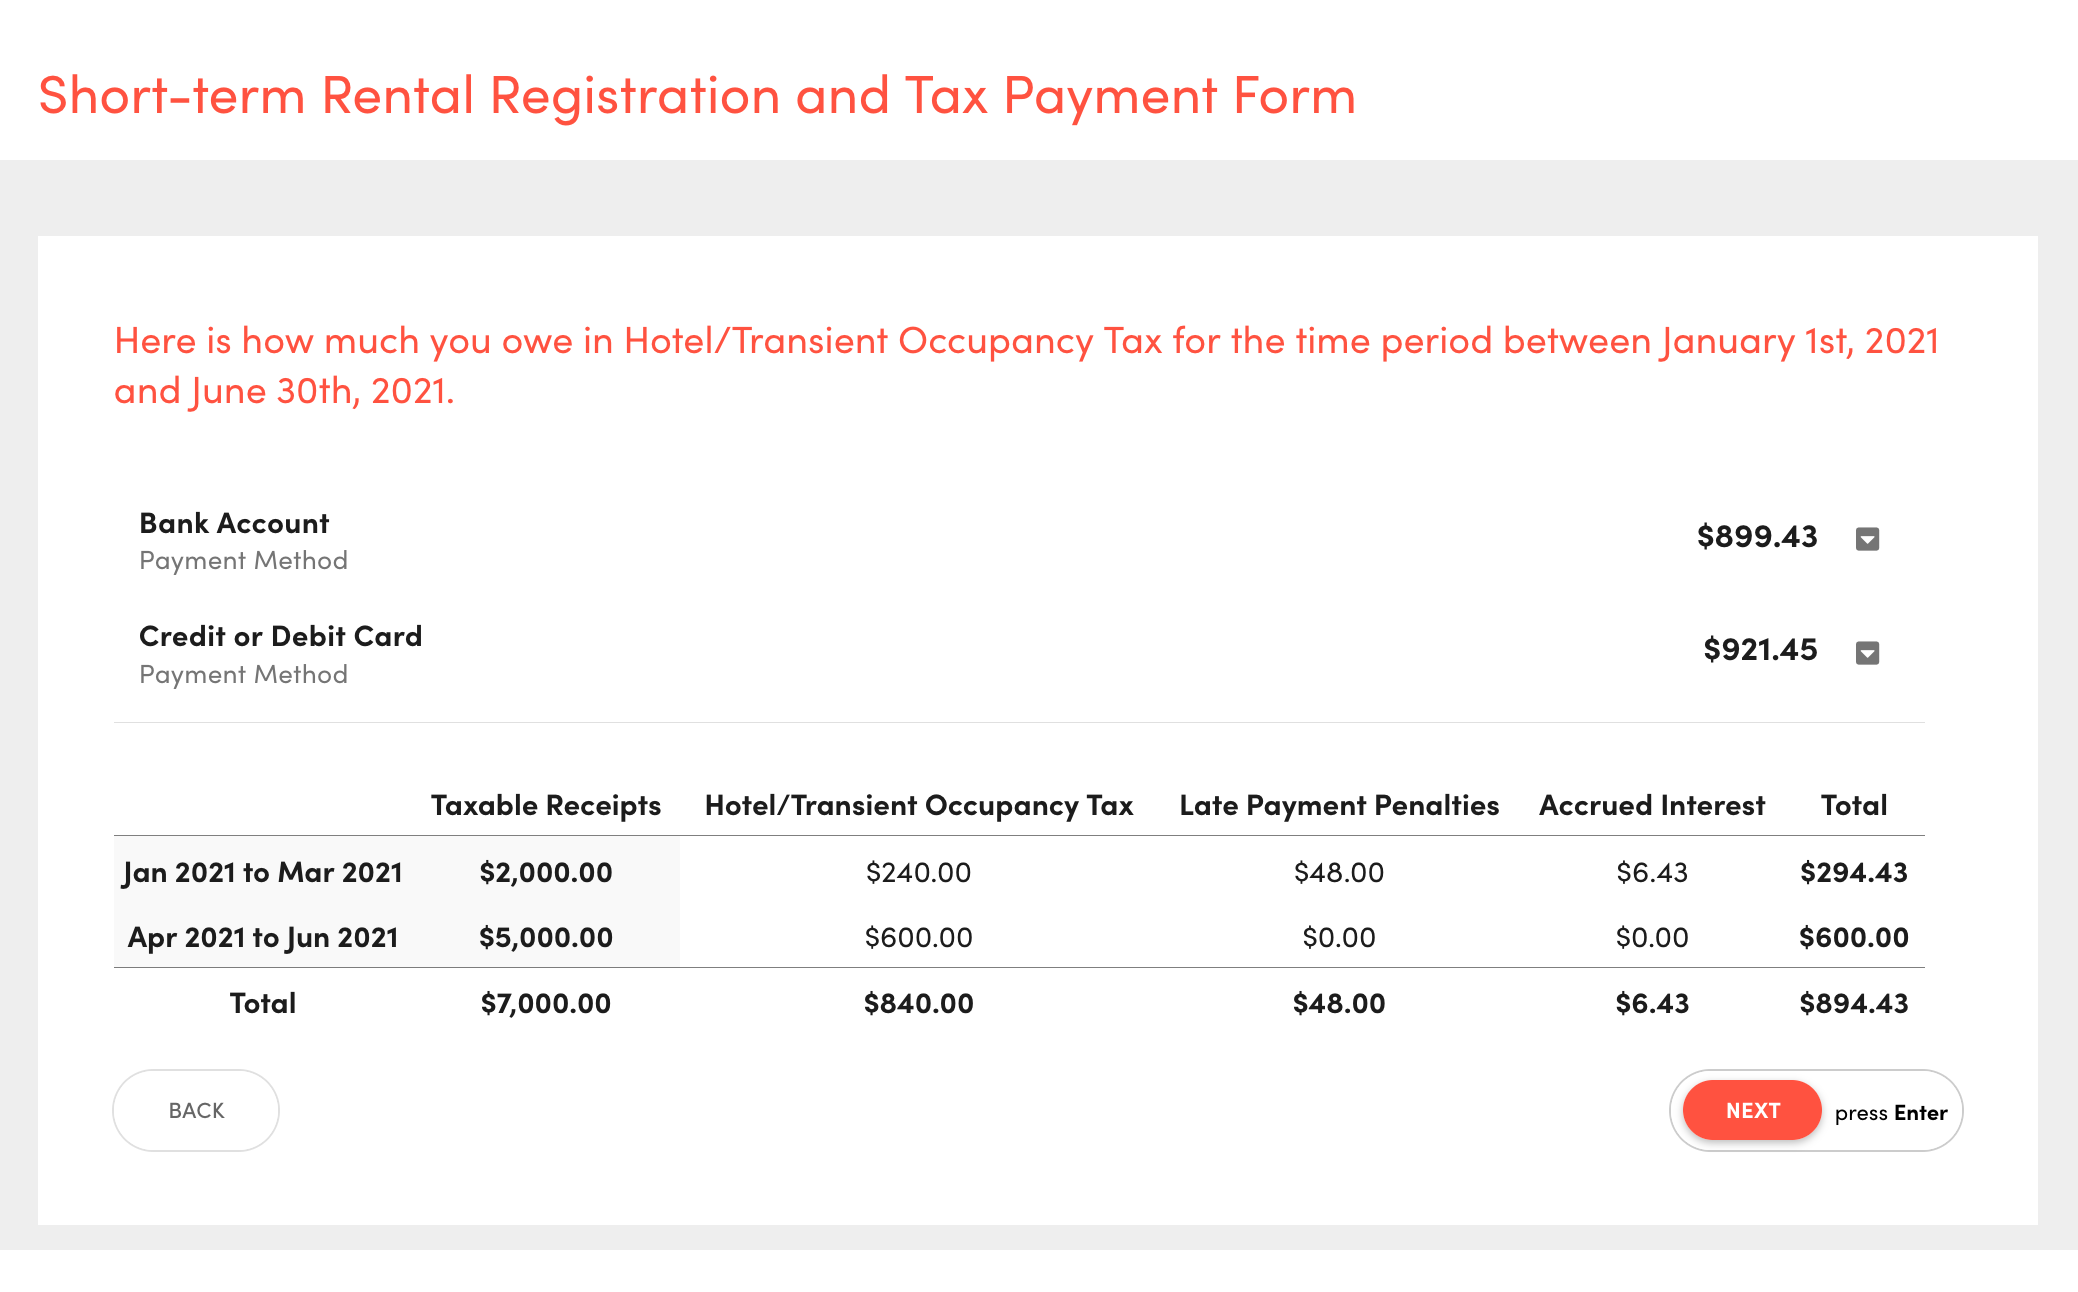2078x1292 pixels.
Task: Click the Hotel/Transient Occupancy Tax column header
Action: pyautogui.click(x=918, y=805)
